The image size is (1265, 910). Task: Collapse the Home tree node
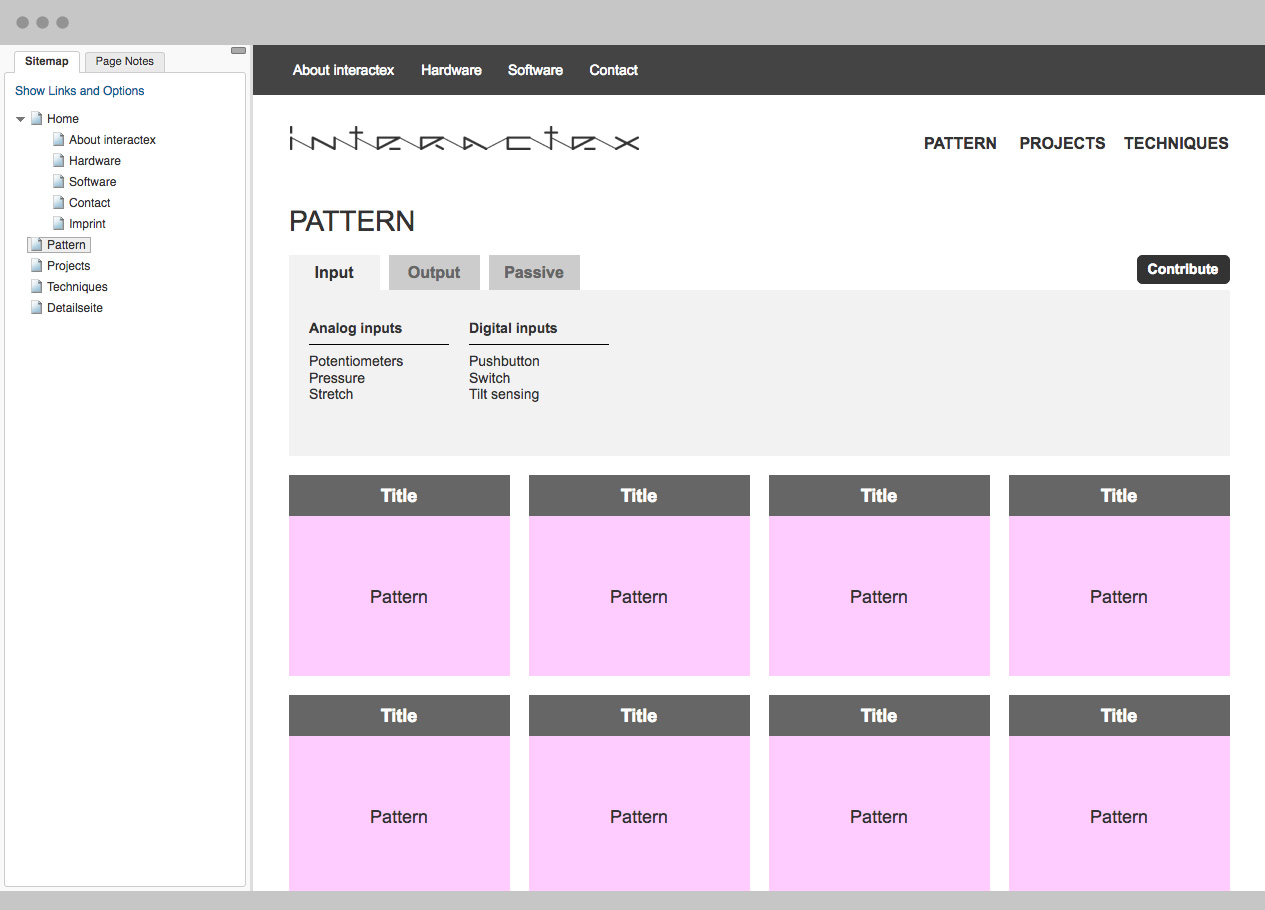tap(21, 119)
